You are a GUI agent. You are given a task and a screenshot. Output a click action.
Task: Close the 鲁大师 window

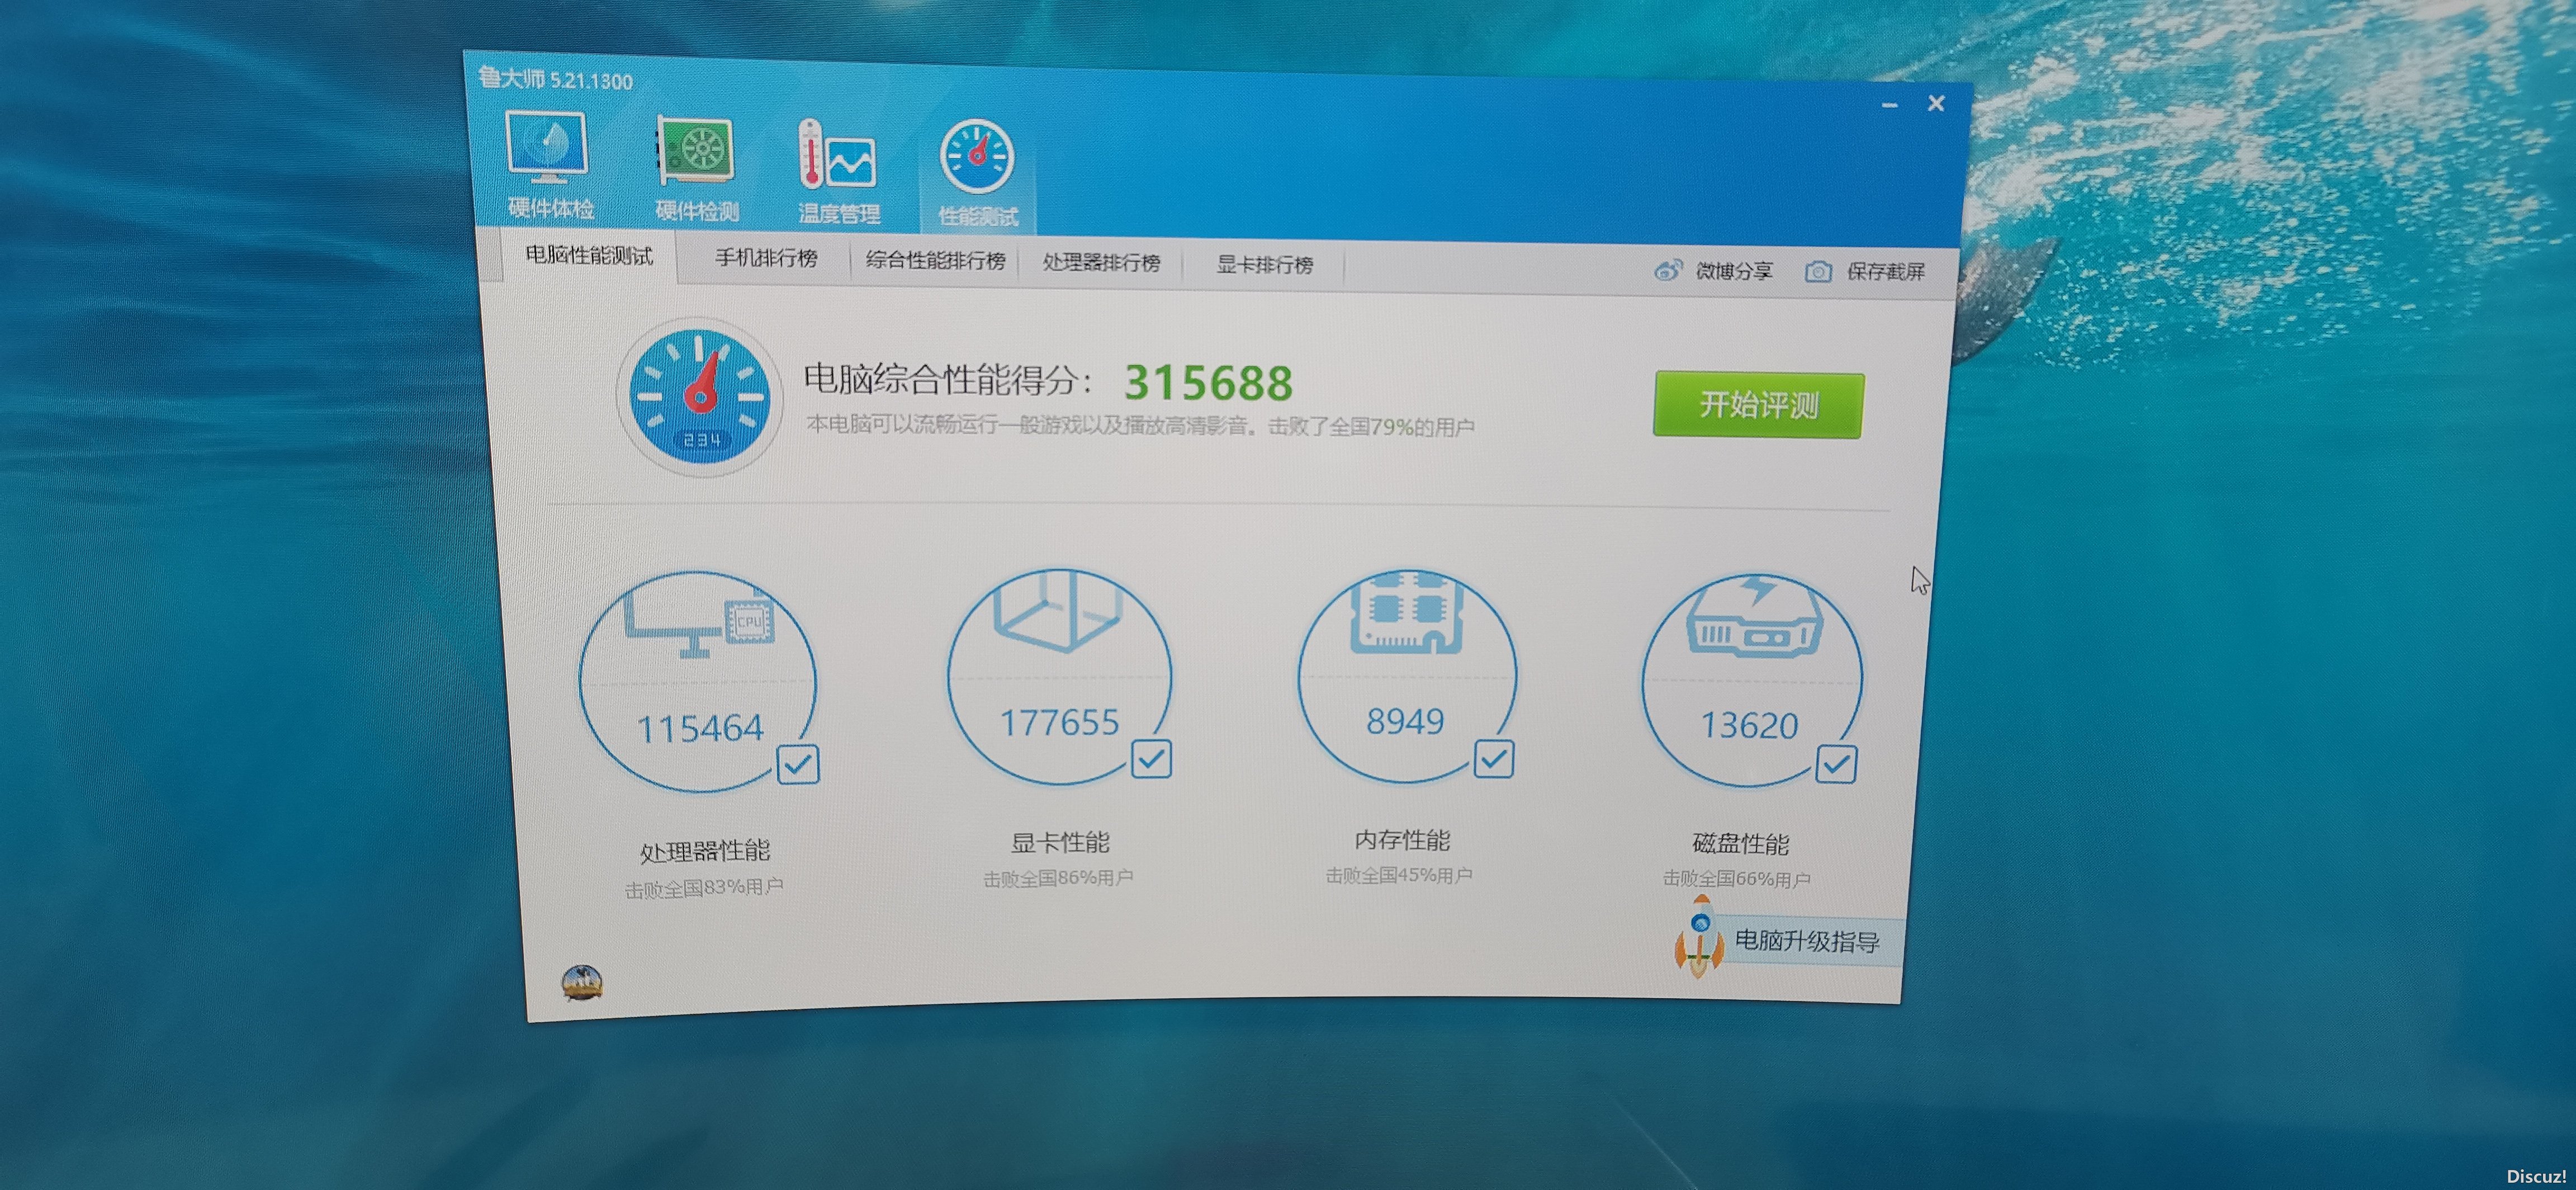(1936, 104)
